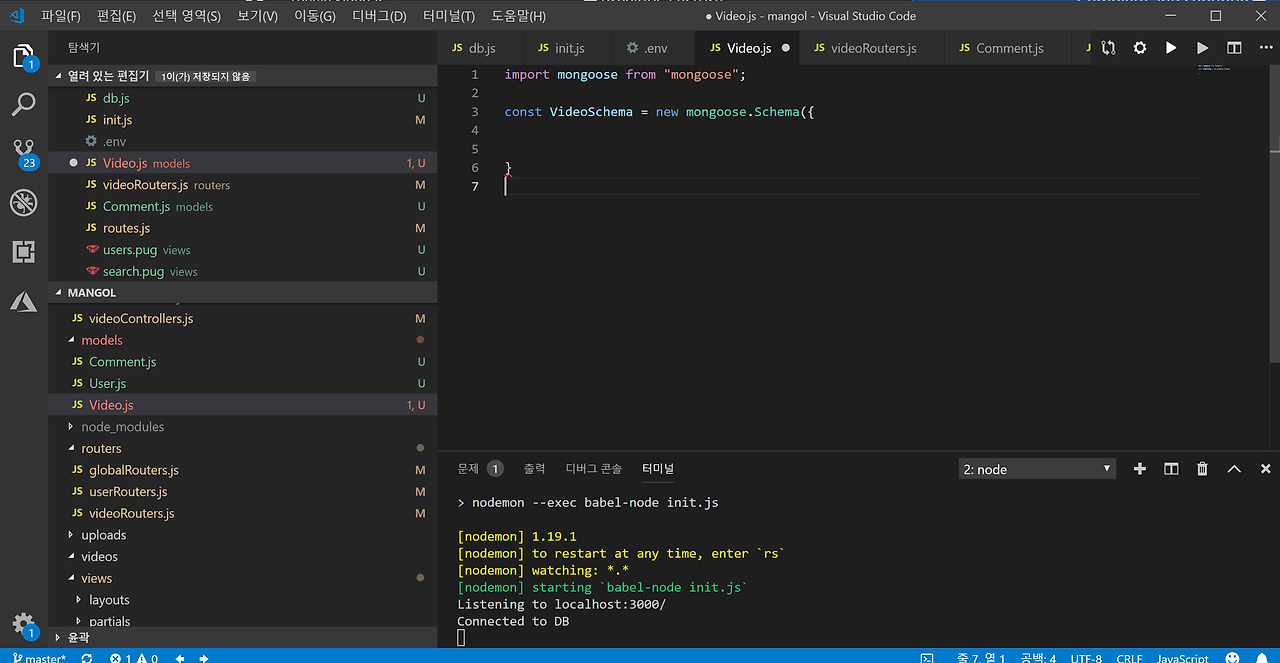Click the open changes compare icon
Viewport: 1280px width, 663px height.
click(x=1108, y=48)
